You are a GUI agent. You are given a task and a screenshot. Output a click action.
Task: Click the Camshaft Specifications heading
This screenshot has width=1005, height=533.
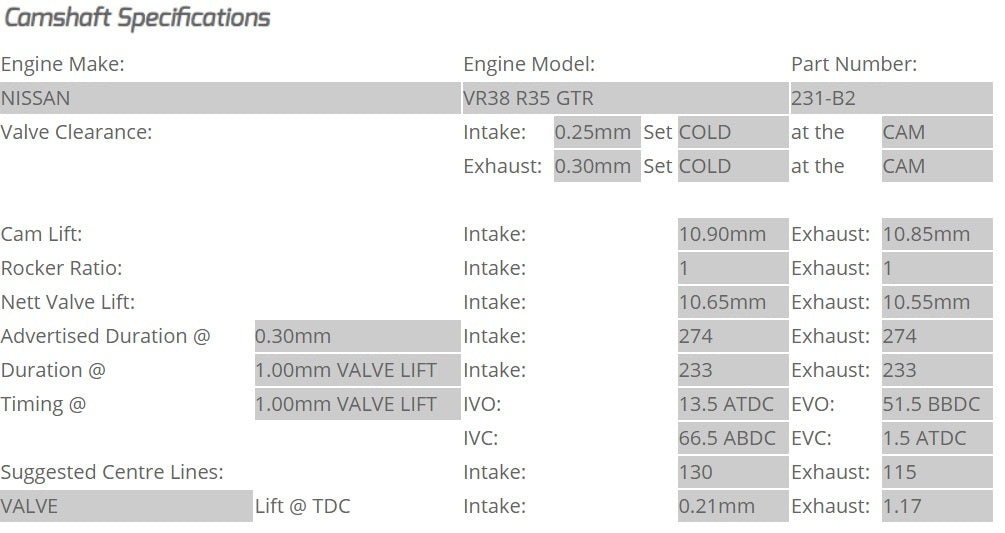click(x=137, y=18)
